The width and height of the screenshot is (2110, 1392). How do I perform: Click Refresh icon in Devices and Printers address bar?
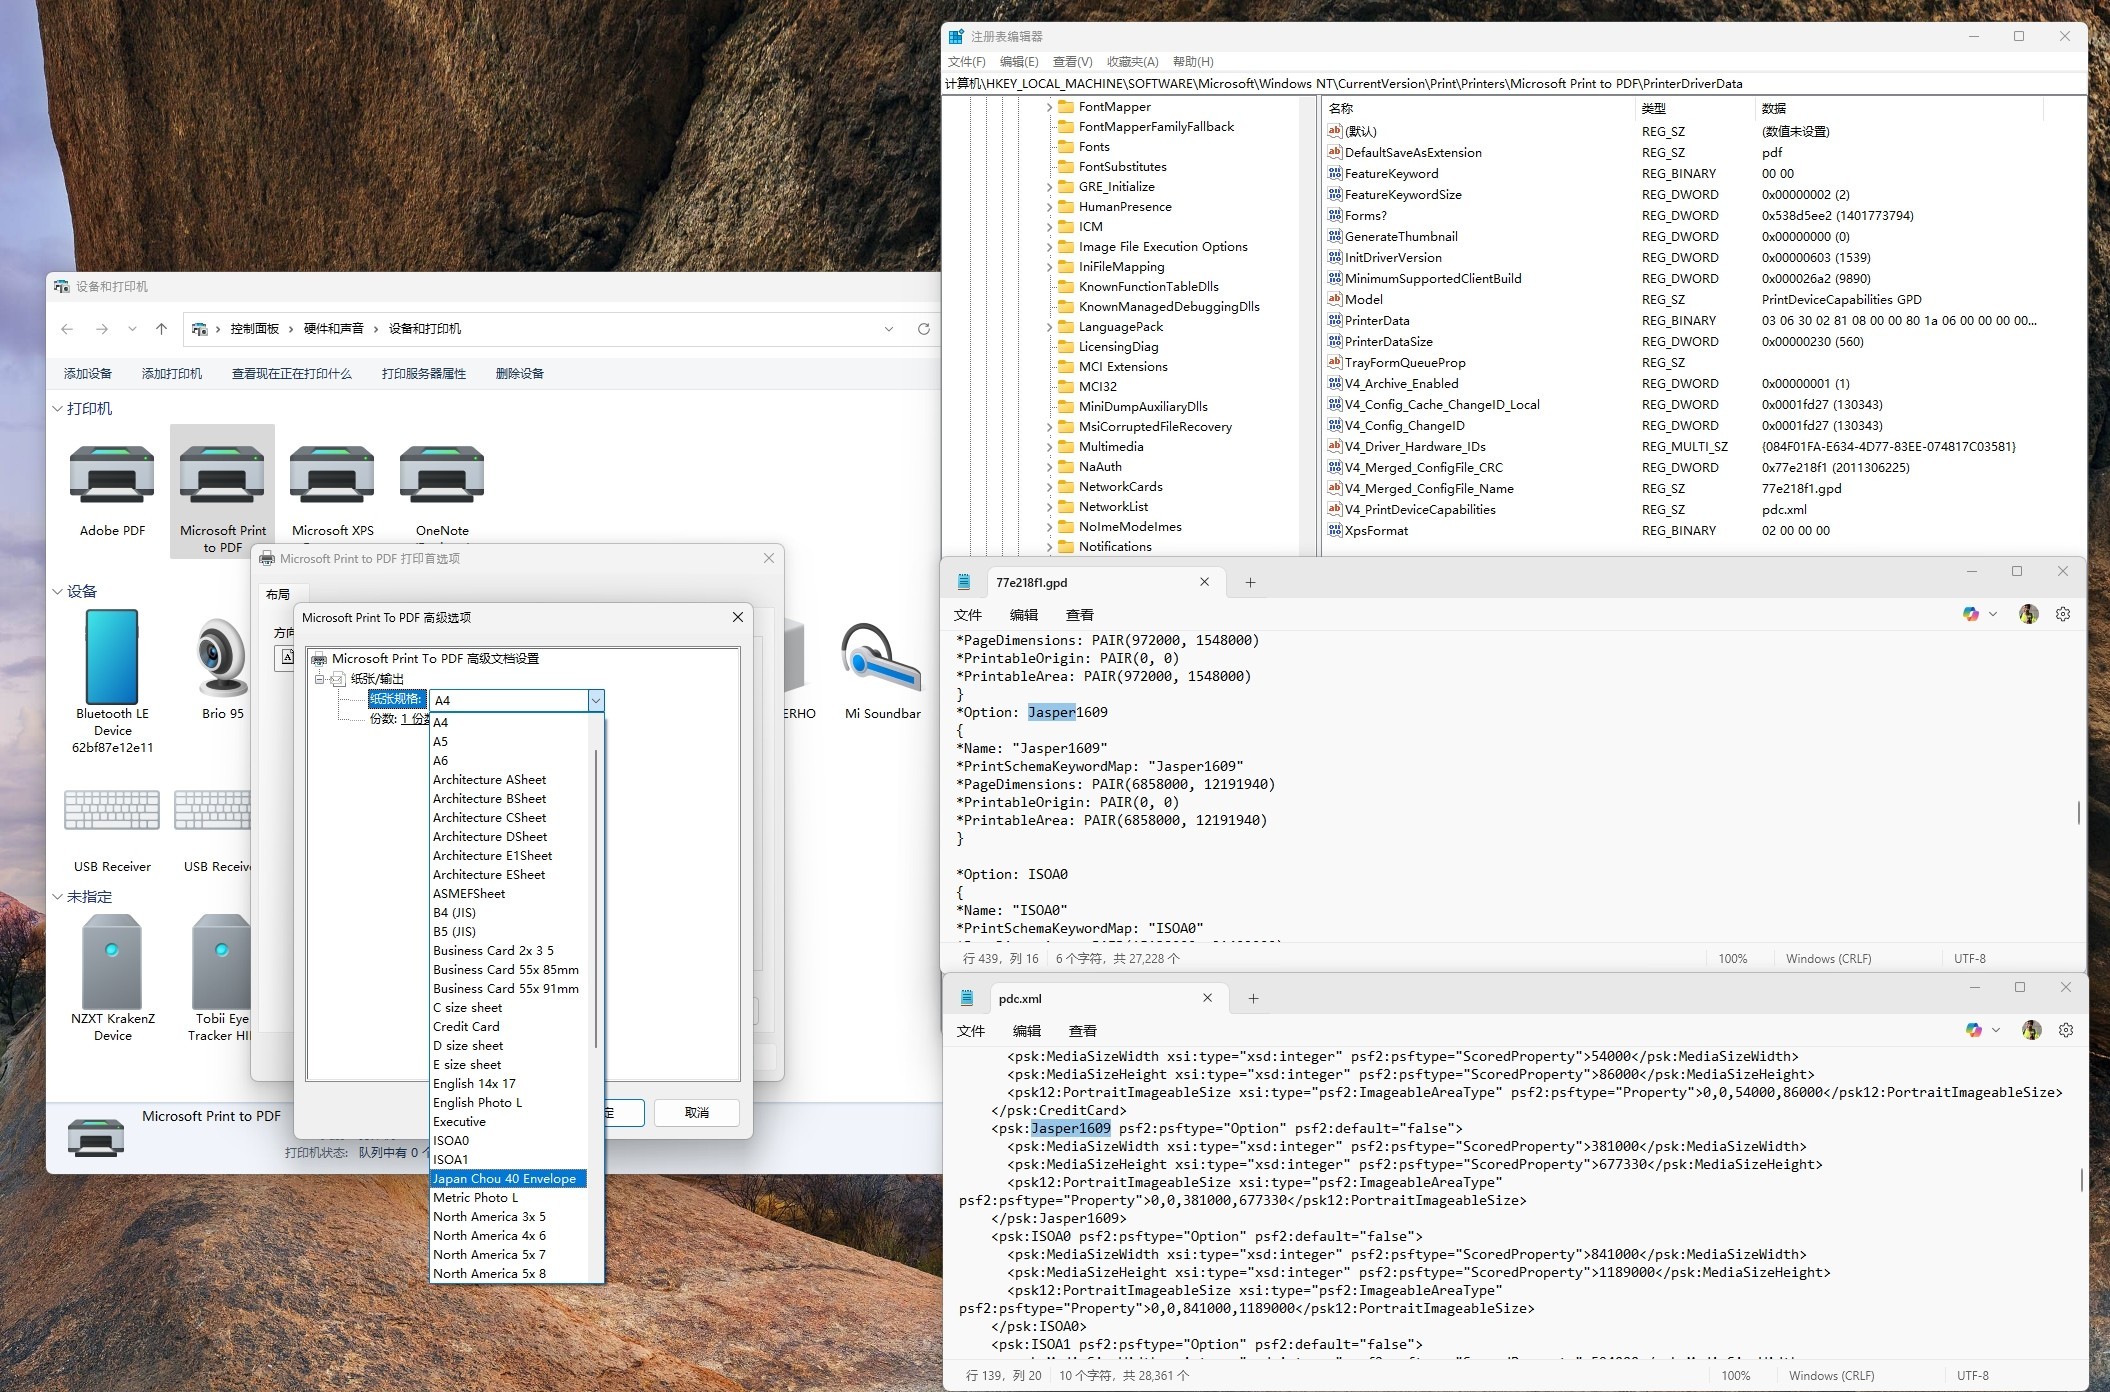click(x=923, y=329)
